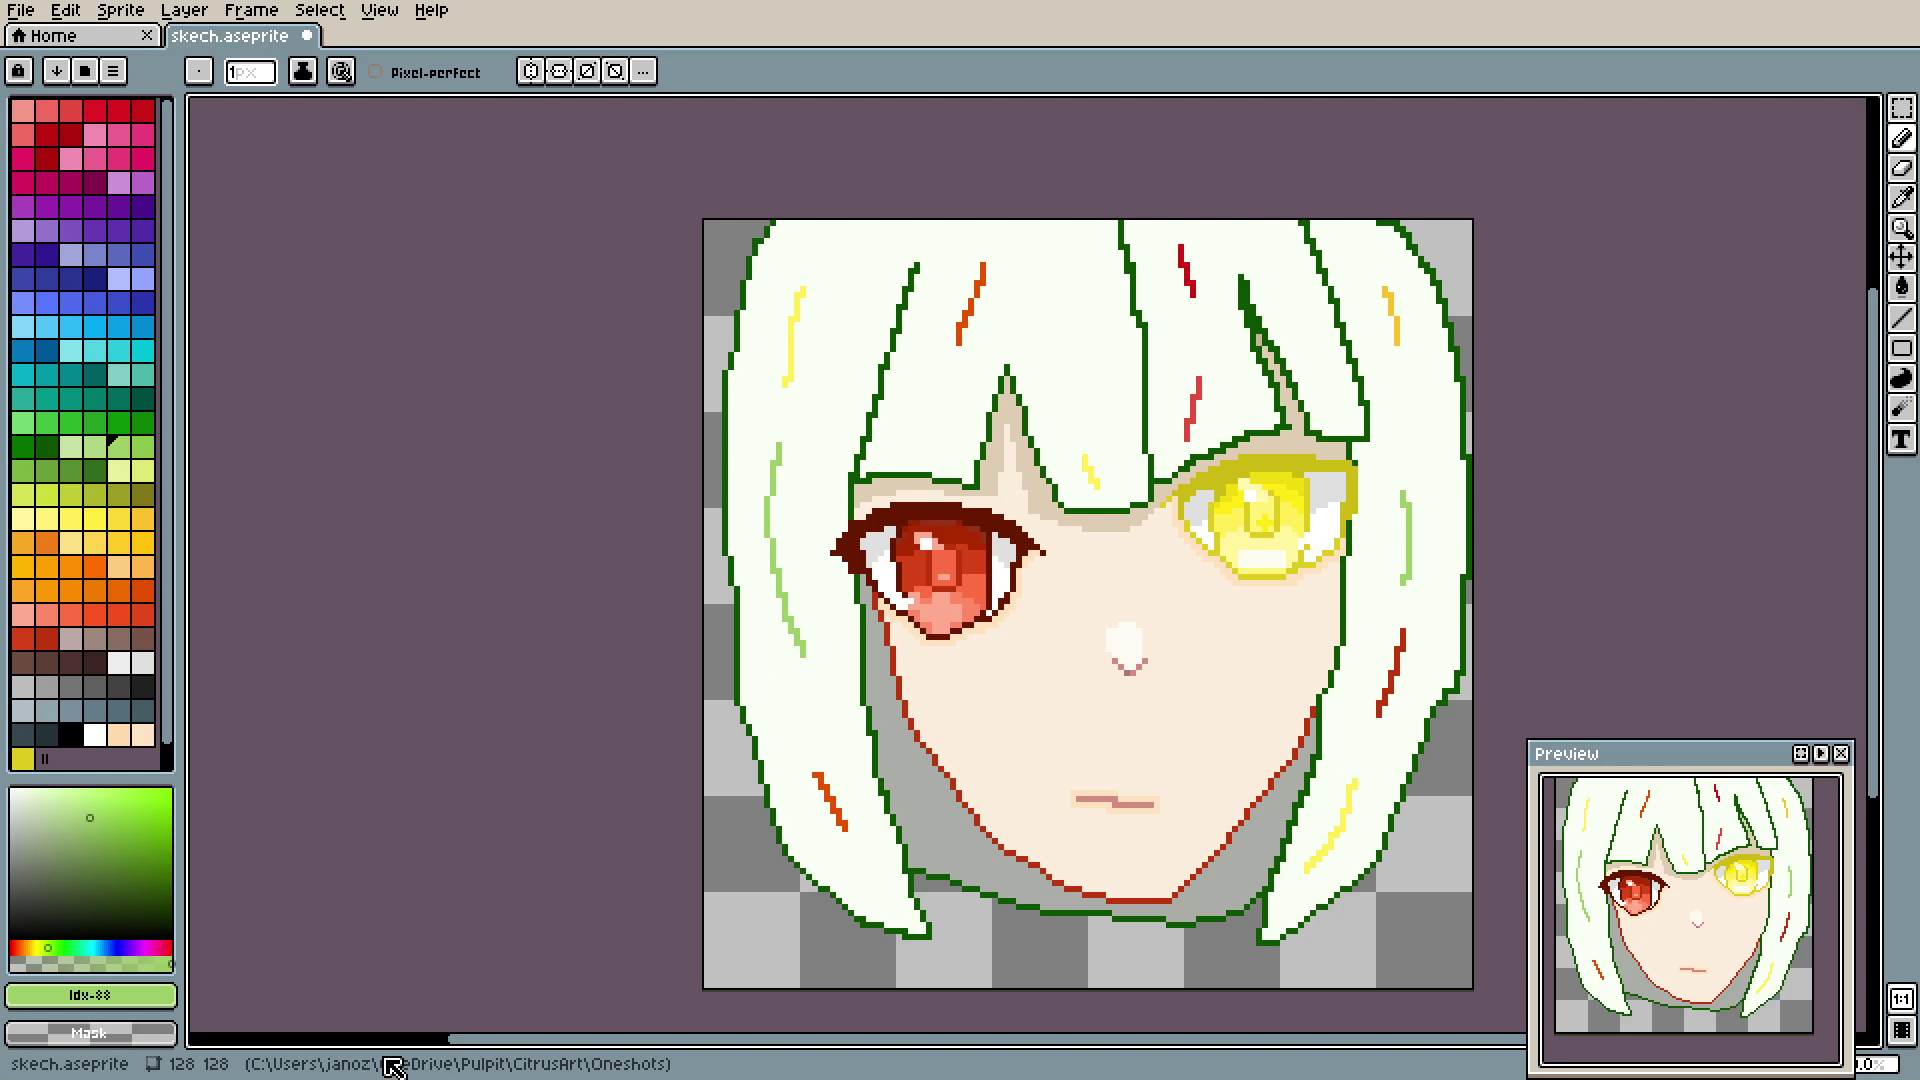Open the palette options hamburger menu
1920x1080 pixels.
coord(113,71)
